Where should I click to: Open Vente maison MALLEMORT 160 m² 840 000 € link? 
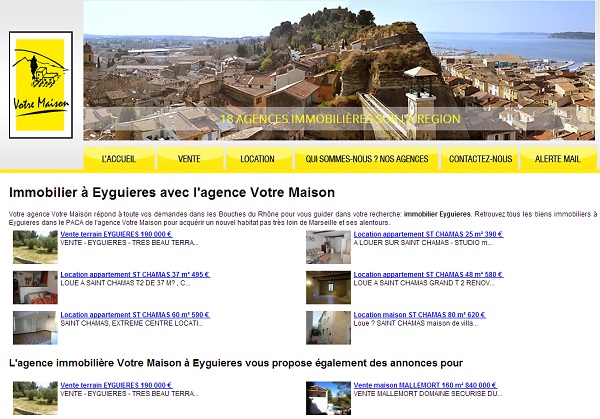click(x=425, y=385)
